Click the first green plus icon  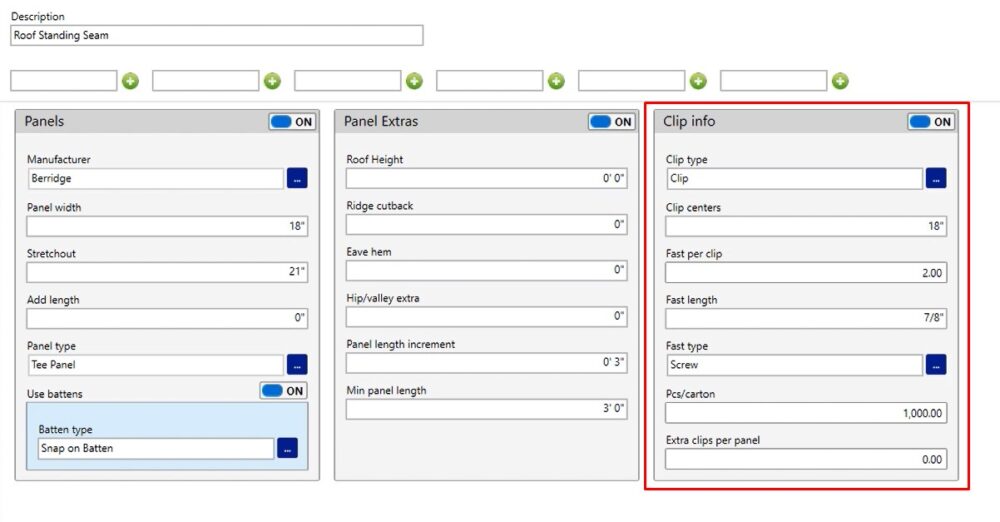point(130,81)
